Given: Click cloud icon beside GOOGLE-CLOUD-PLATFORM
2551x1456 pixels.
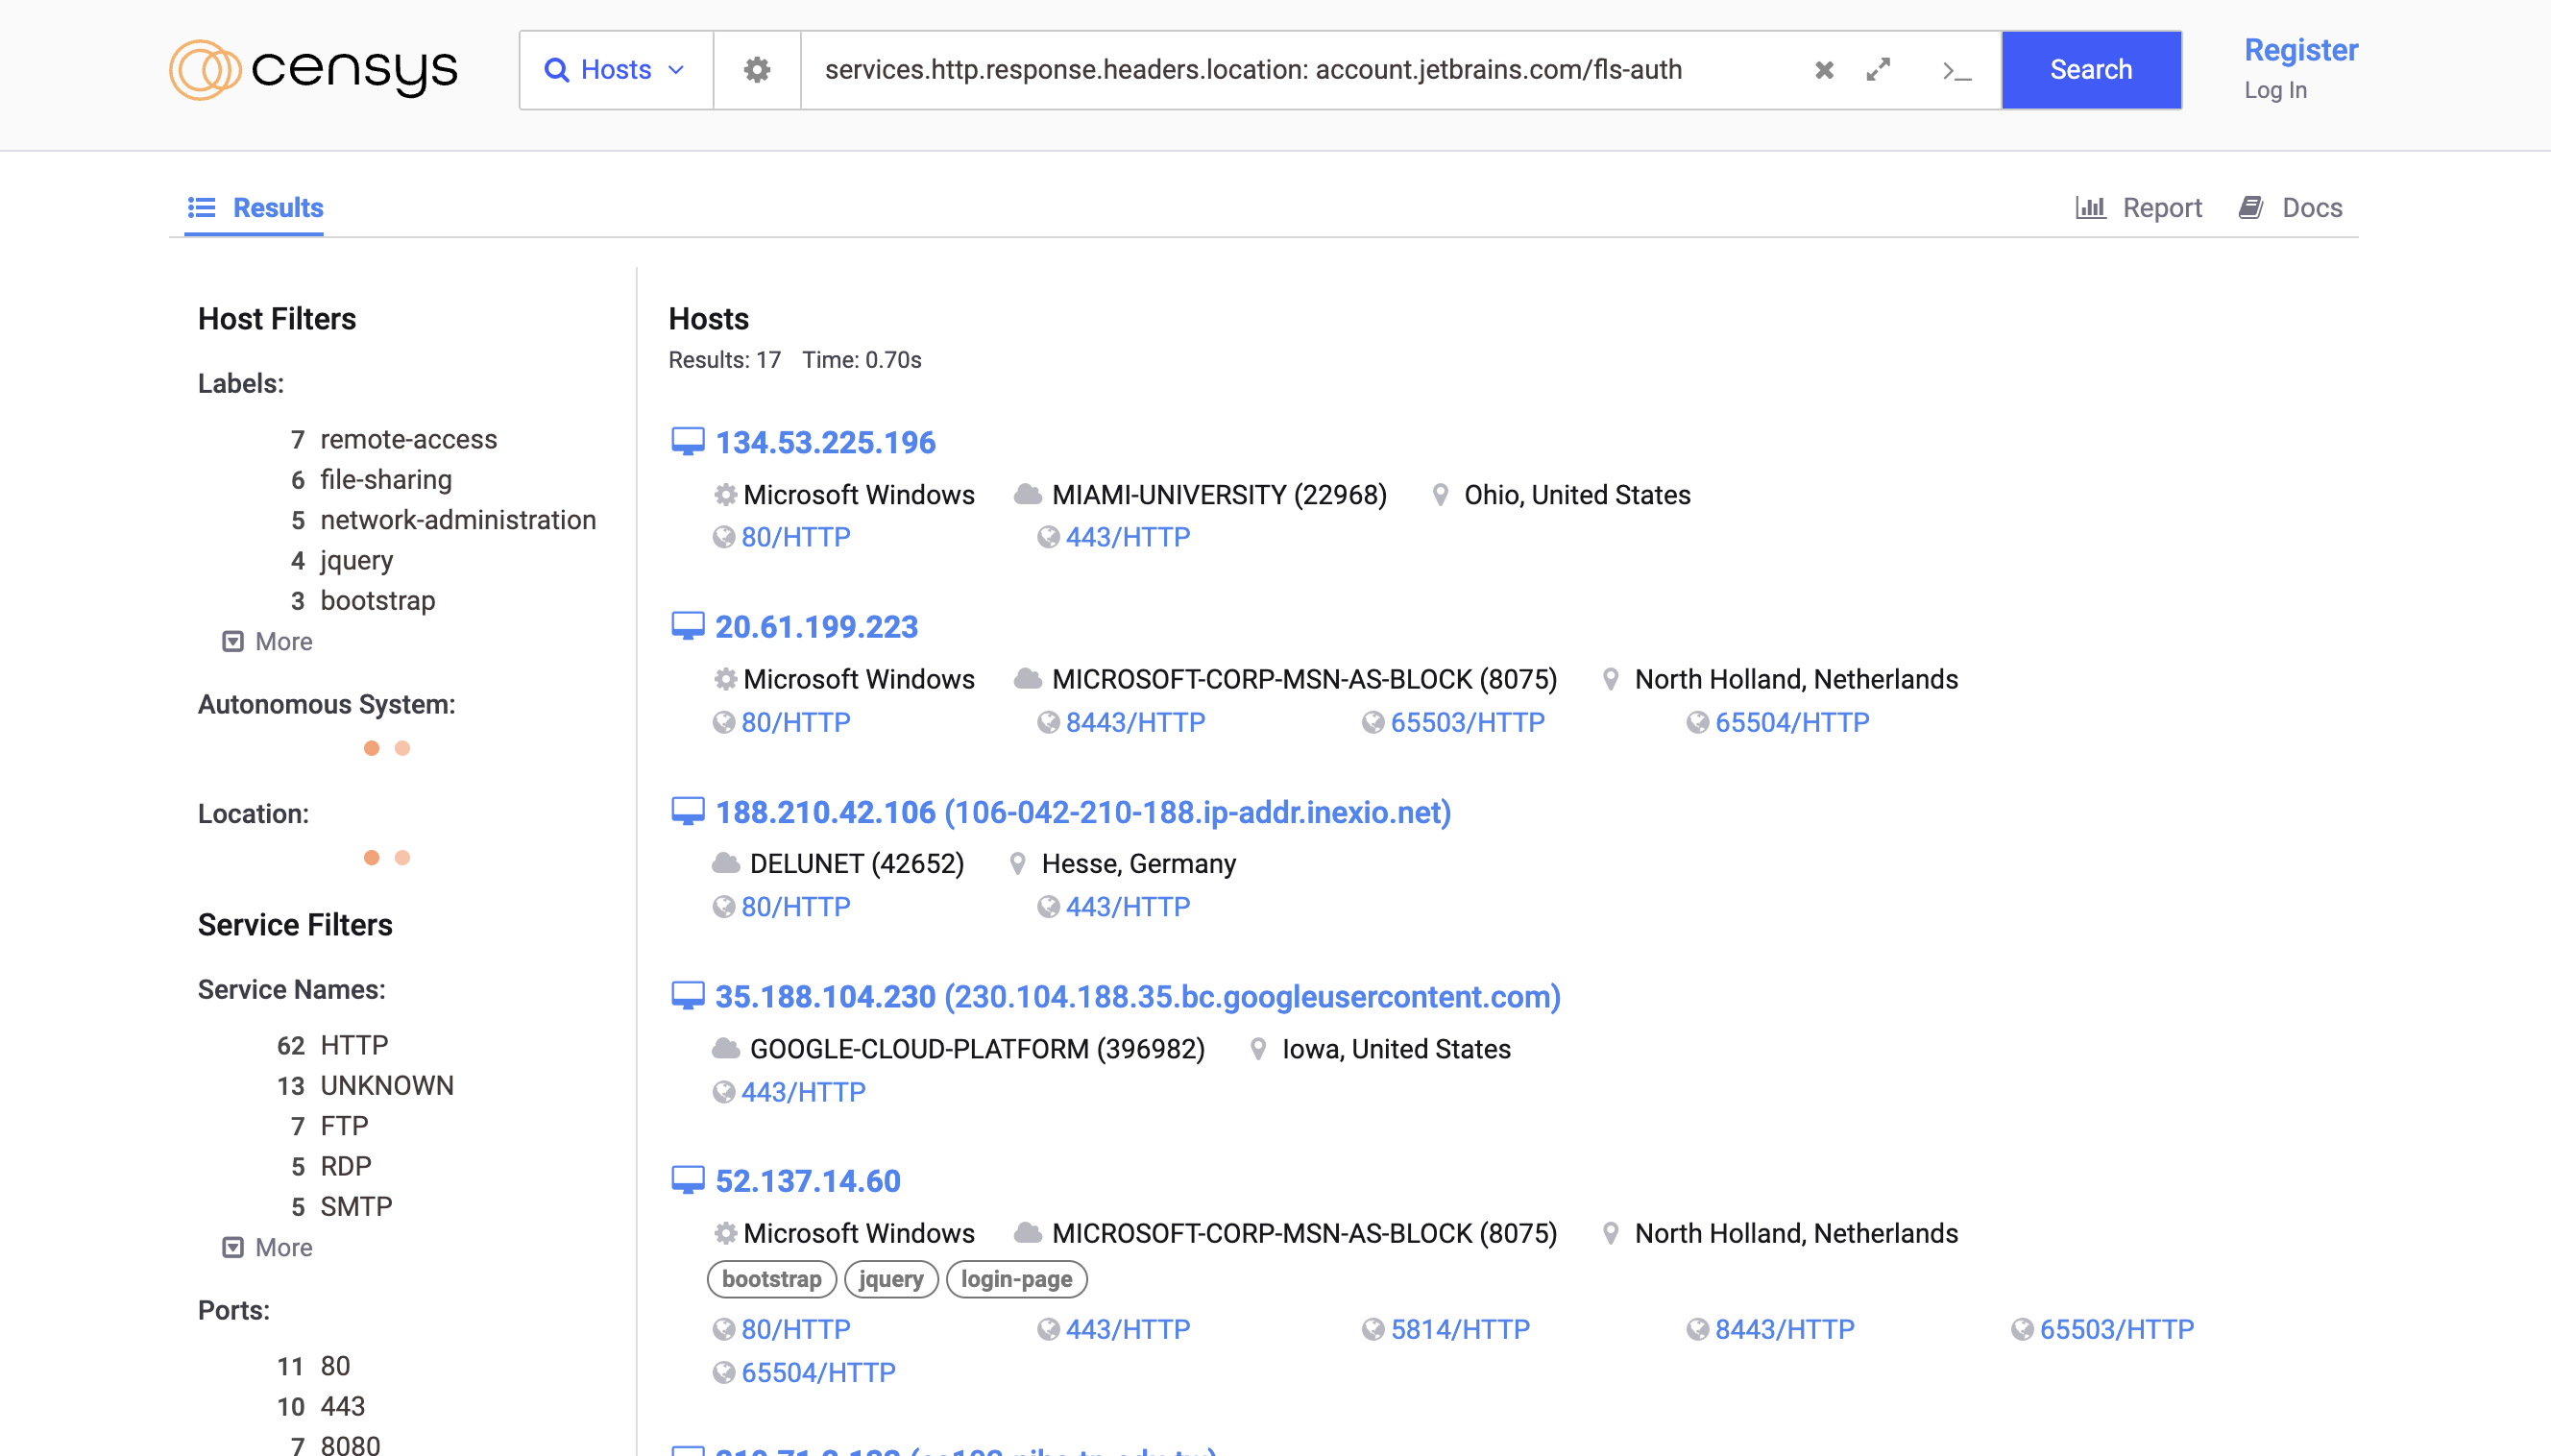Looking at the screenshot, I should (726, 1049).
